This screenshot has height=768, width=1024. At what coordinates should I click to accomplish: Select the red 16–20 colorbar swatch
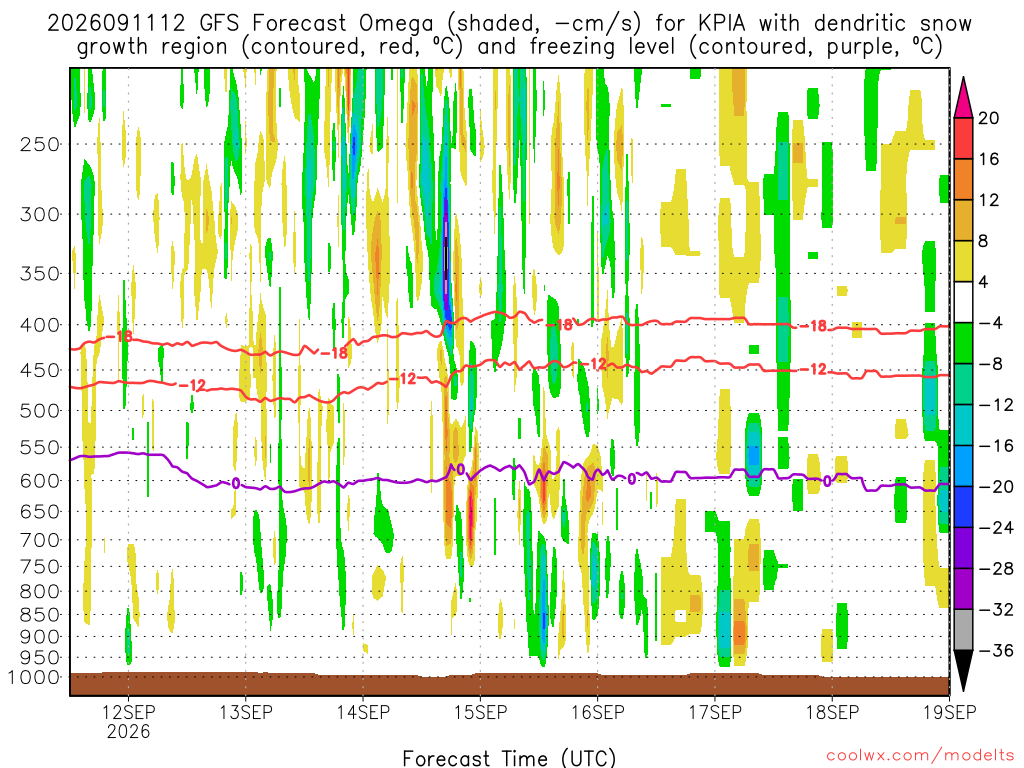click(963, 138)
